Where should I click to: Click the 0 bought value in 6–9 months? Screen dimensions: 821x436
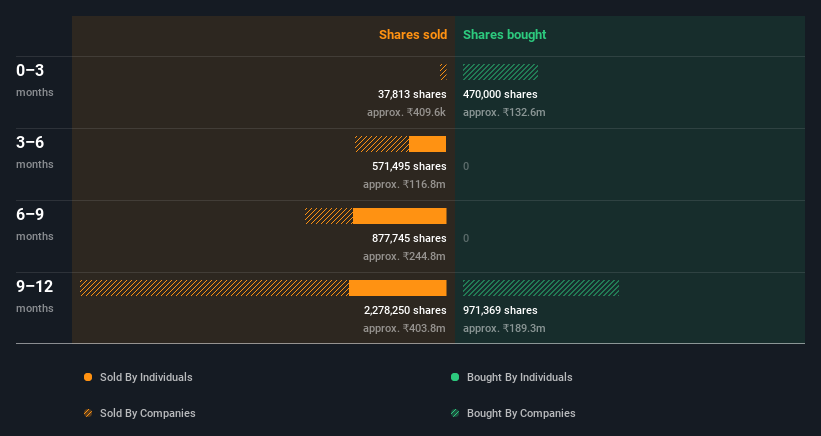(x=466, y=239)
